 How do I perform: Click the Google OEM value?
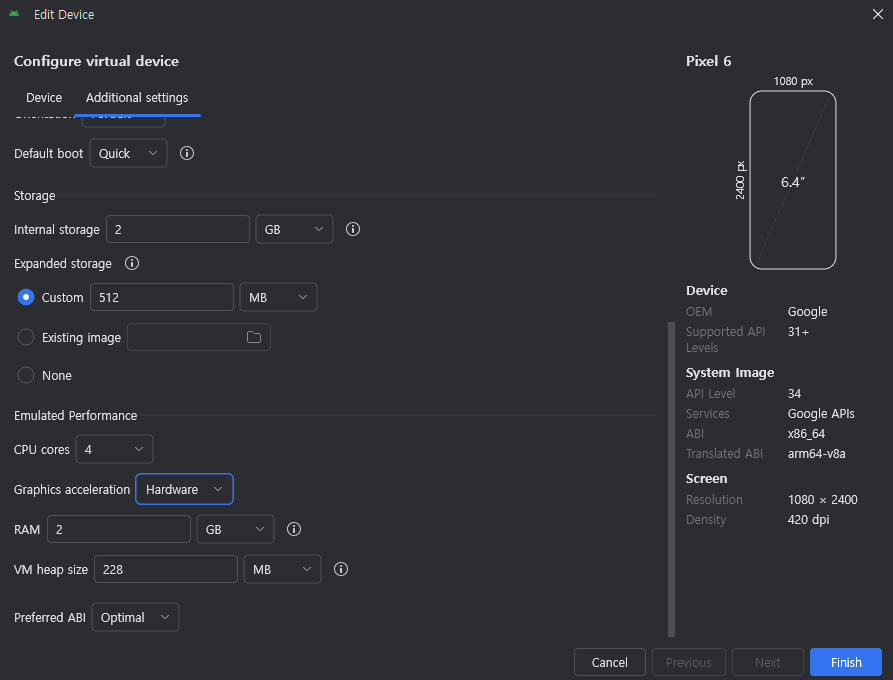pyautogui.click(x=807, y=312)
